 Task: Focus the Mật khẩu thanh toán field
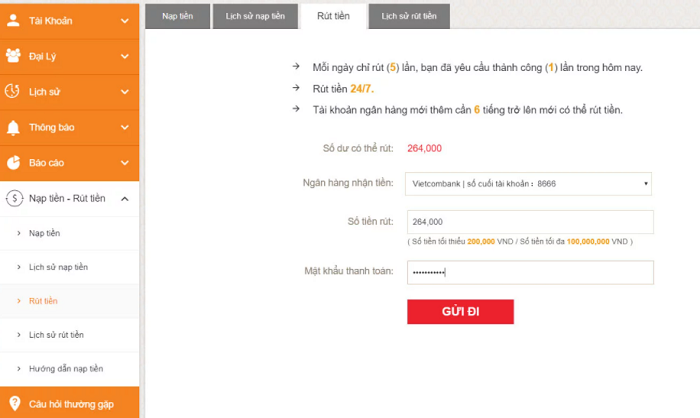click(x=529, y=272)
